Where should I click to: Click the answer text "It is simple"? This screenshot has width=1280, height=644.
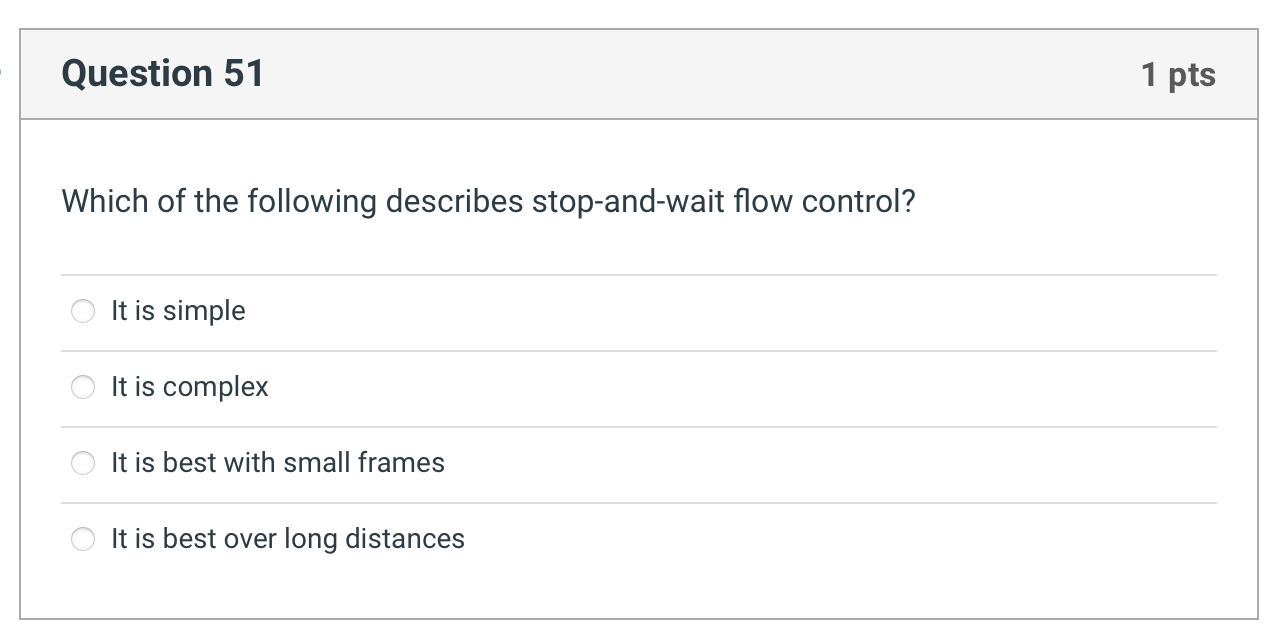(177, 311)
